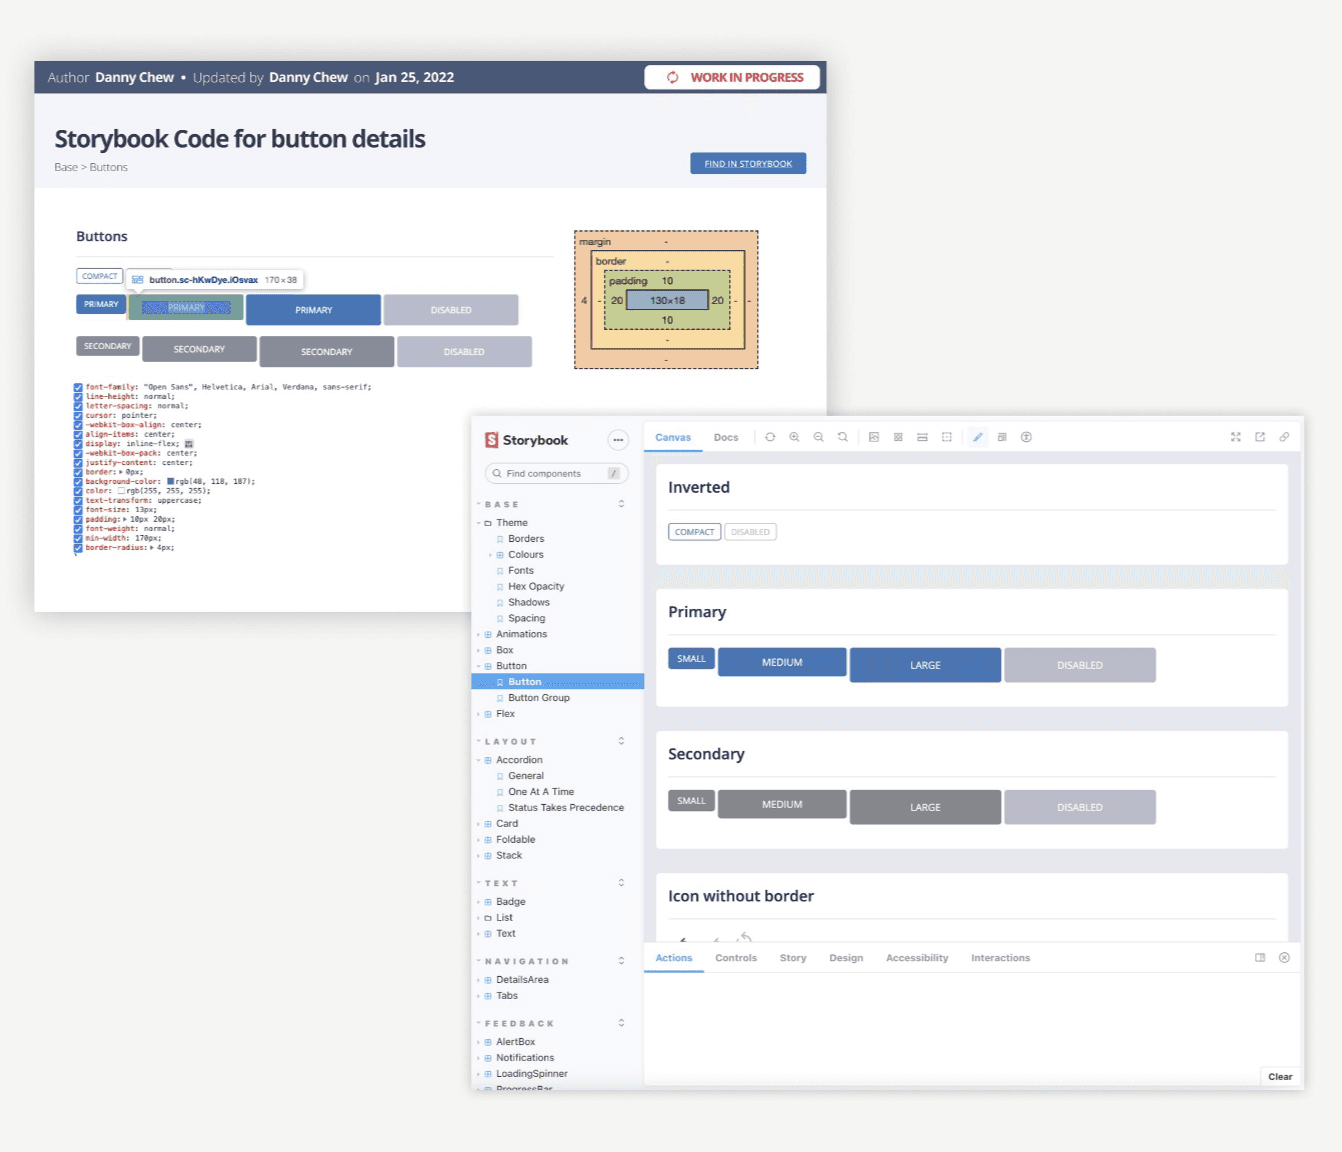This screenshot has width=1342, height=1152.
Task: Change the addons panel orientation
Action: tap(1260, 958)
